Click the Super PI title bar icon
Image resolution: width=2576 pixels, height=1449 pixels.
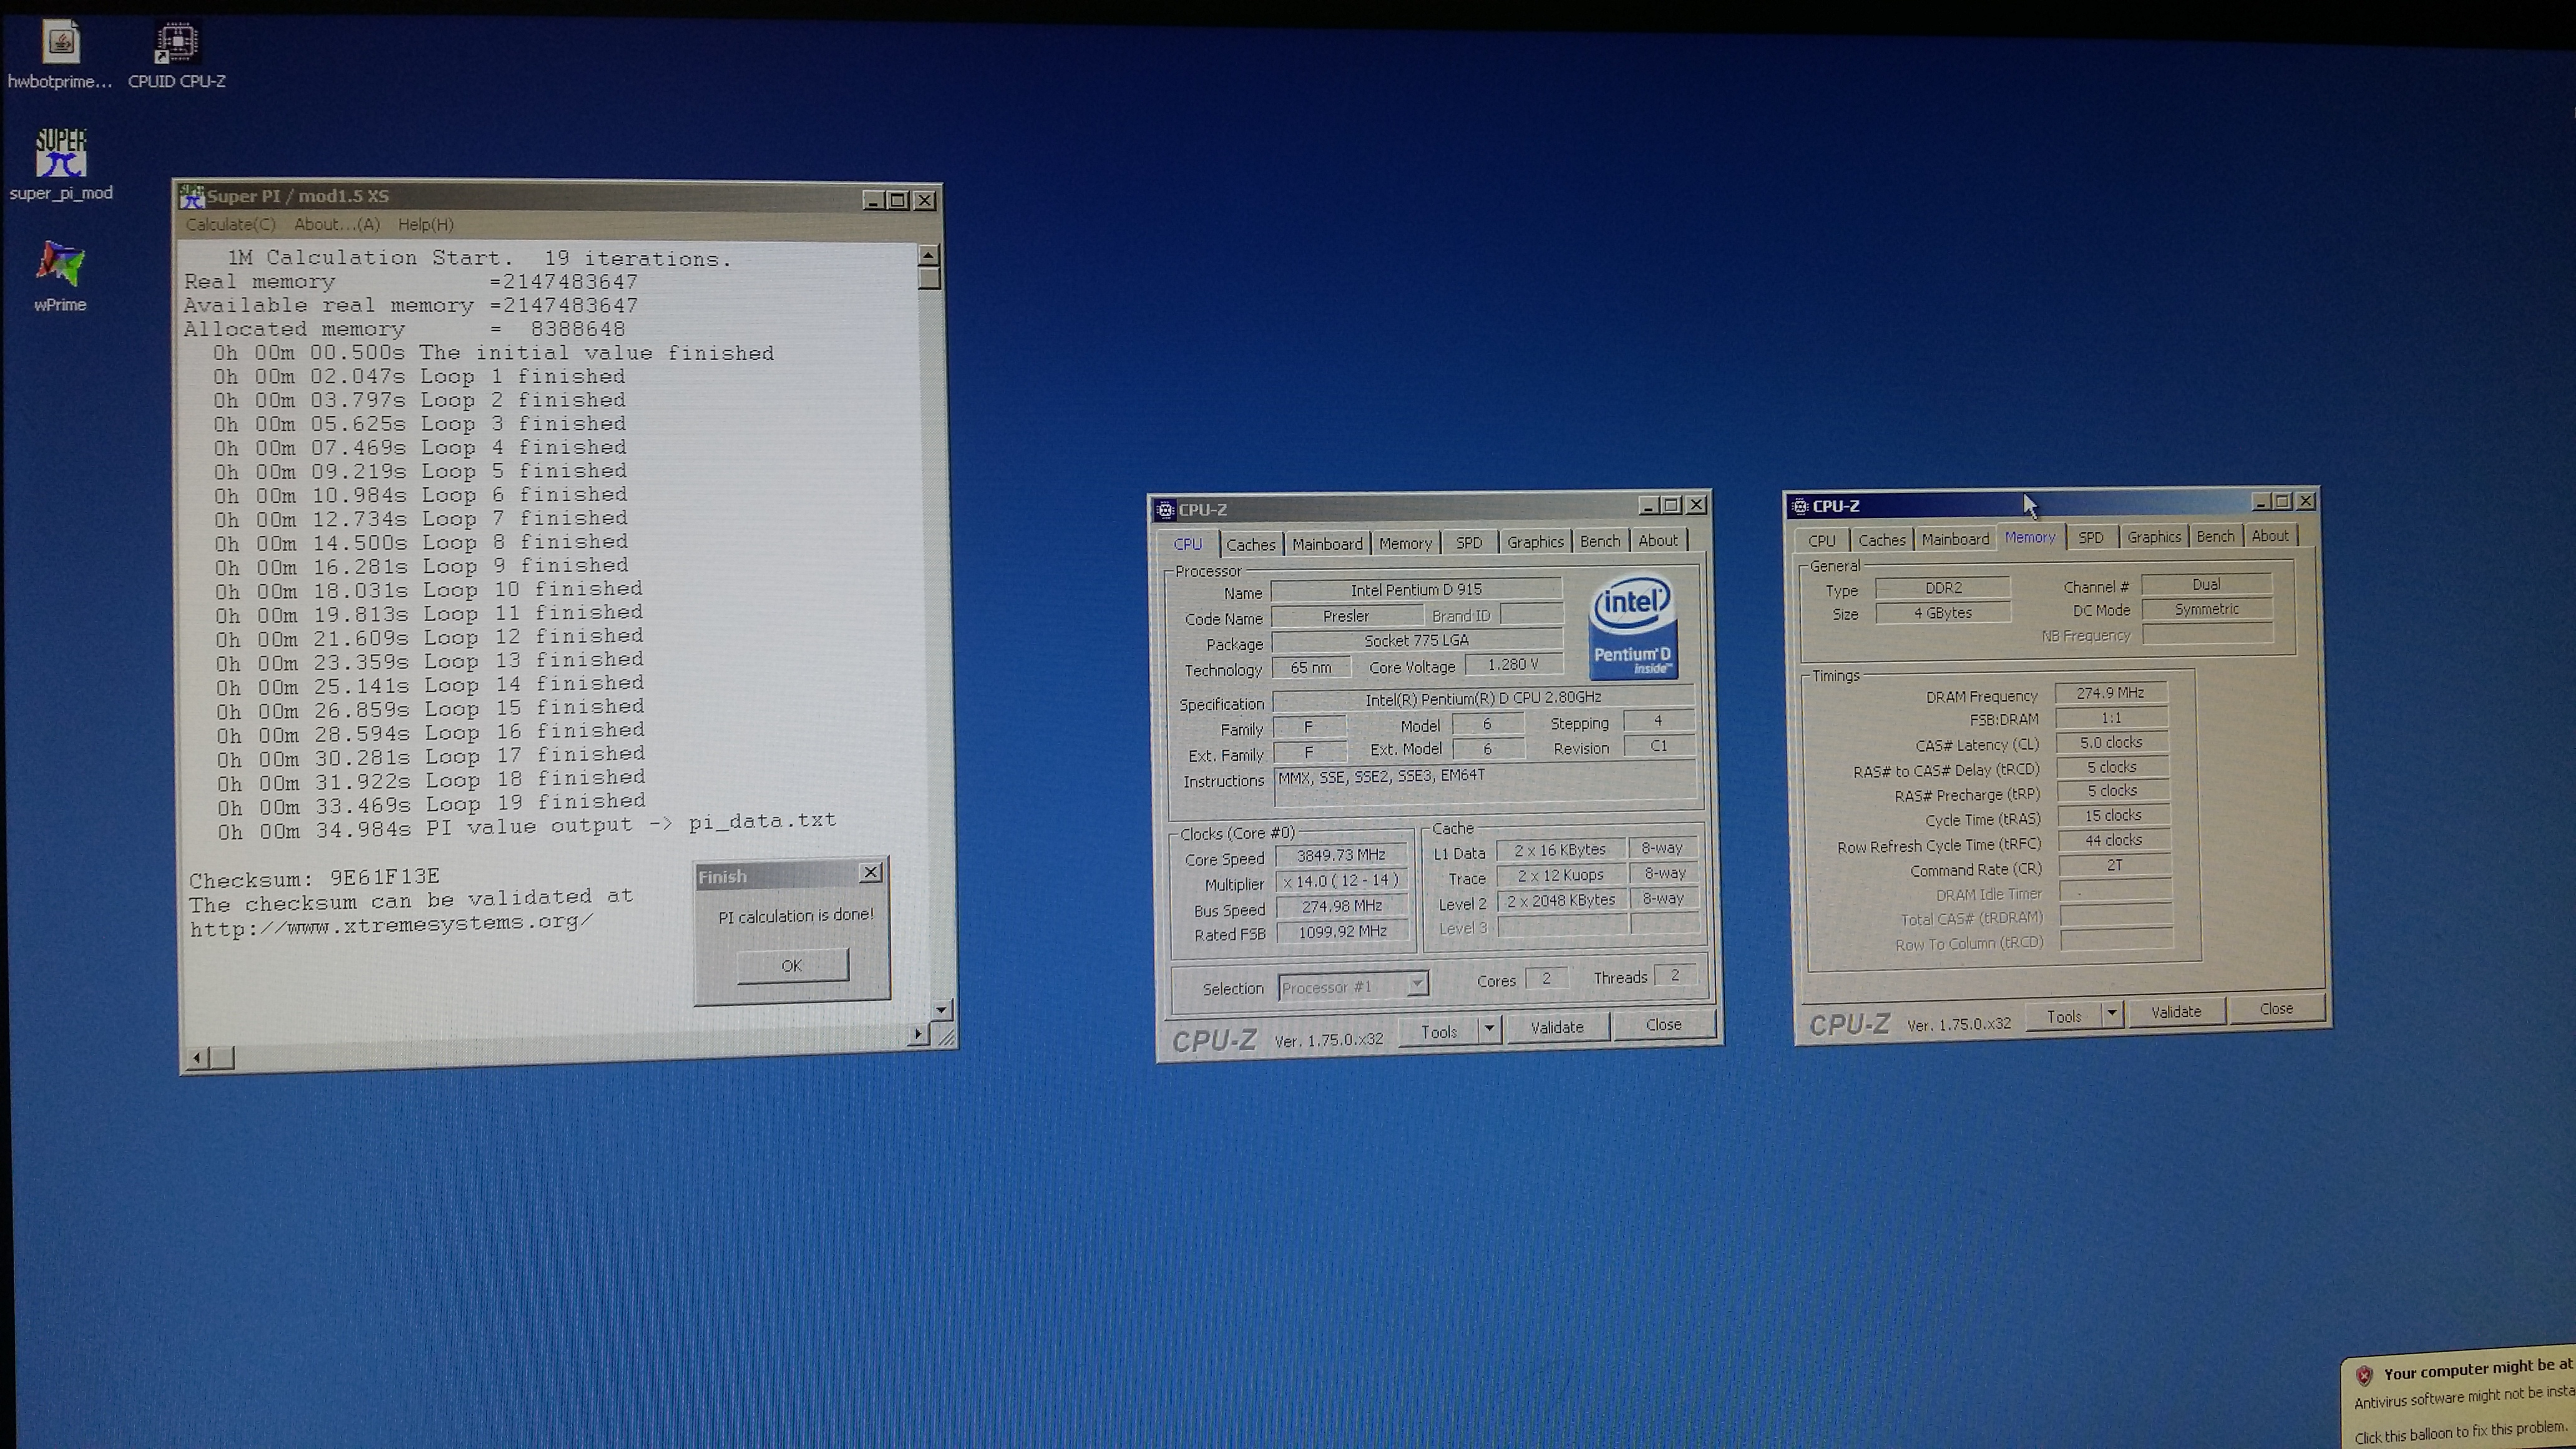coord(191,197)
